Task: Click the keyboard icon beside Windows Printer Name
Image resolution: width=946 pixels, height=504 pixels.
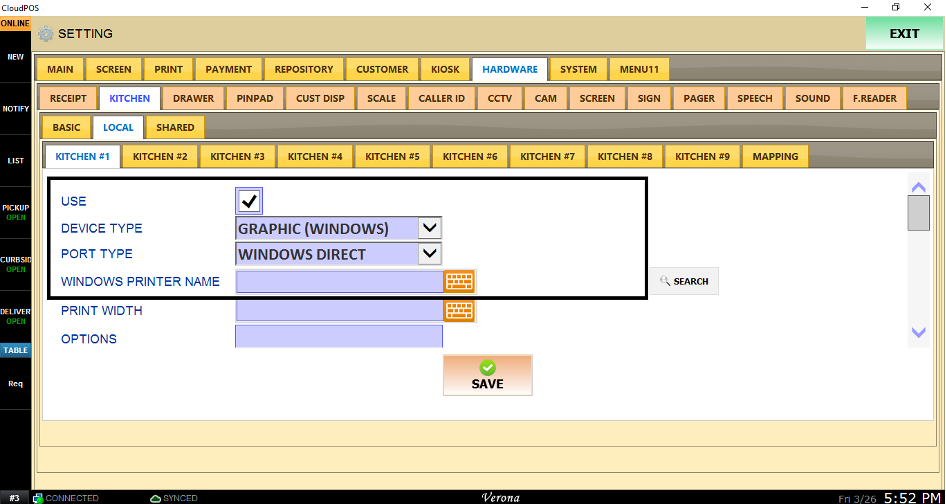Action: coord(459,281)
